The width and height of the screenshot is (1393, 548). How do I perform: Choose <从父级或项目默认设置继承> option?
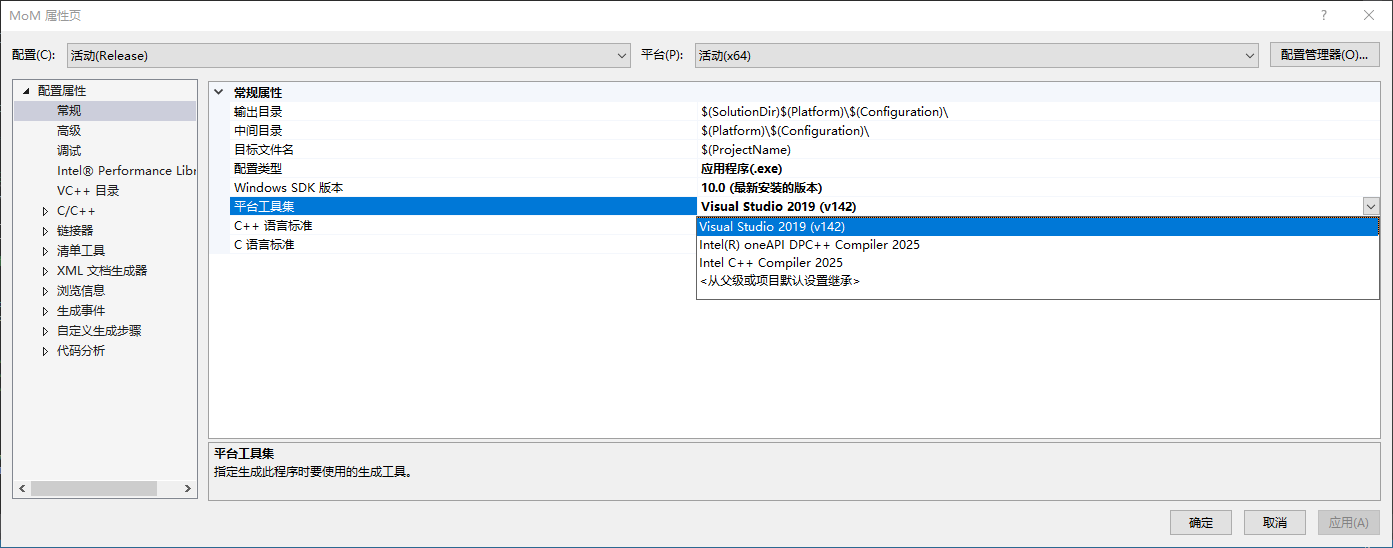coord(1038,281)
